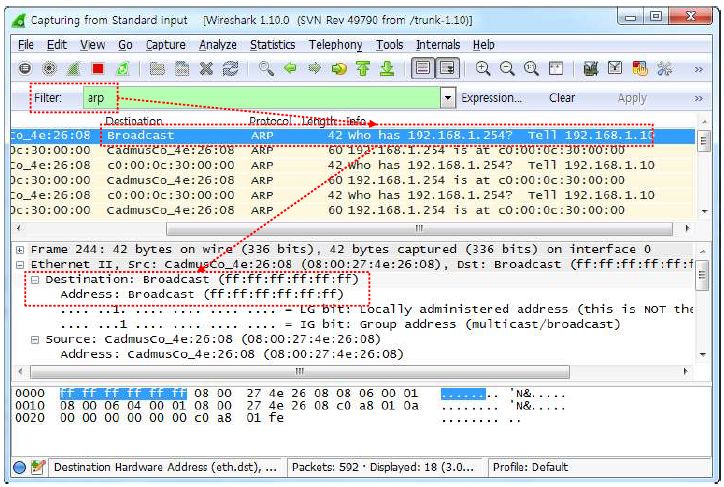Viewport: 724px width, 487px height.
Task: Click packet details horizontal scrollbar thumb
Action: pos(300,372)
